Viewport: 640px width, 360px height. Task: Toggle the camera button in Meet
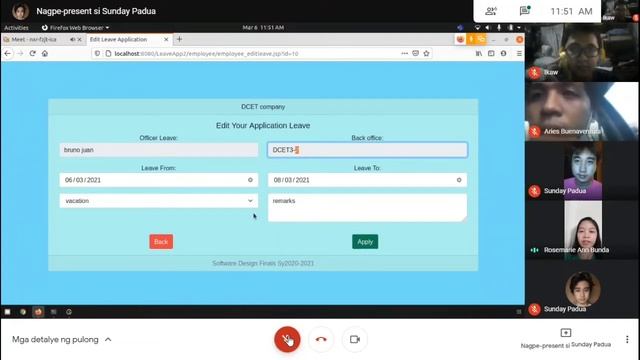(x=354, y=339)
